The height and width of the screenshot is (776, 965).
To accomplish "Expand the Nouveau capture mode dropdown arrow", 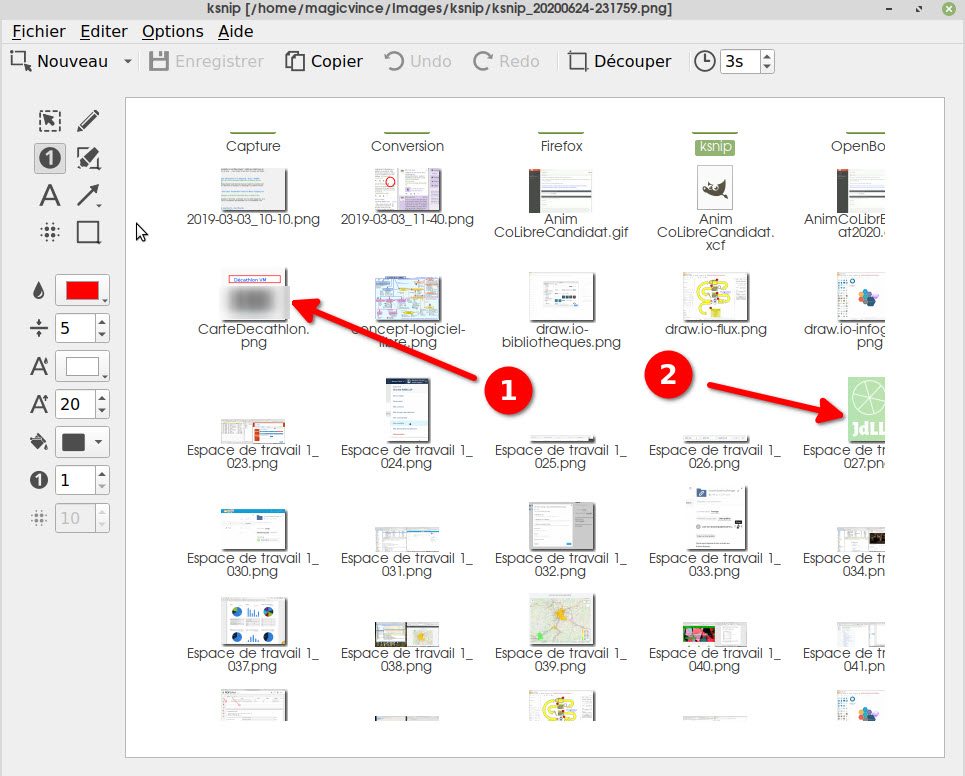I will (x=128, y=61).
